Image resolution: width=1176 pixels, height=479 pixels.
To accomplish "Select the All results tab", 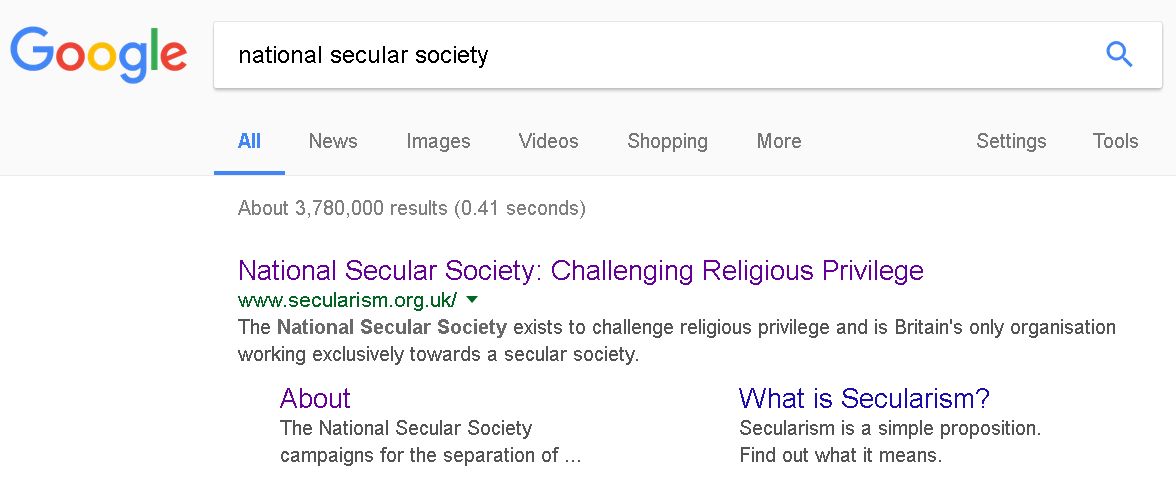I will 249,141.
